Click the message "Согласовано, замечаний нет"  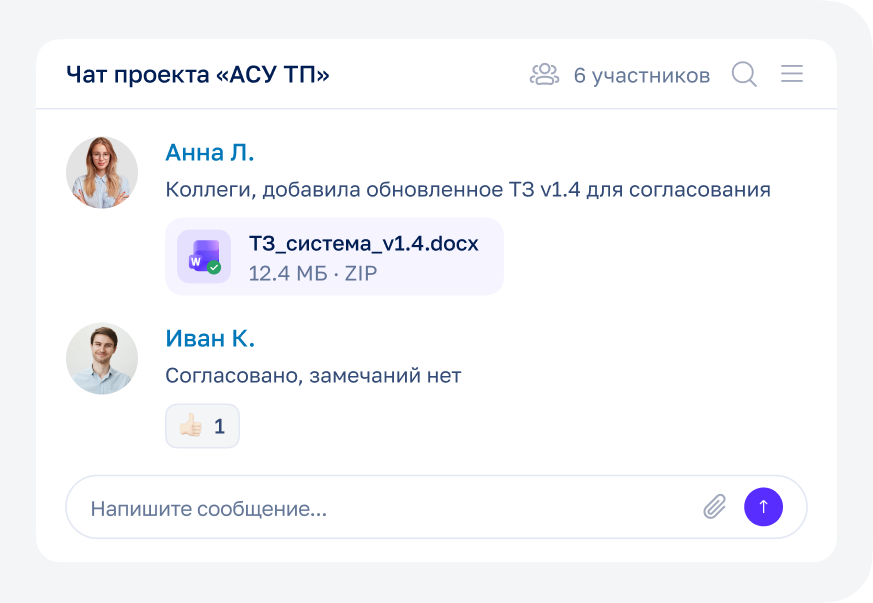[x=313, y=376]
